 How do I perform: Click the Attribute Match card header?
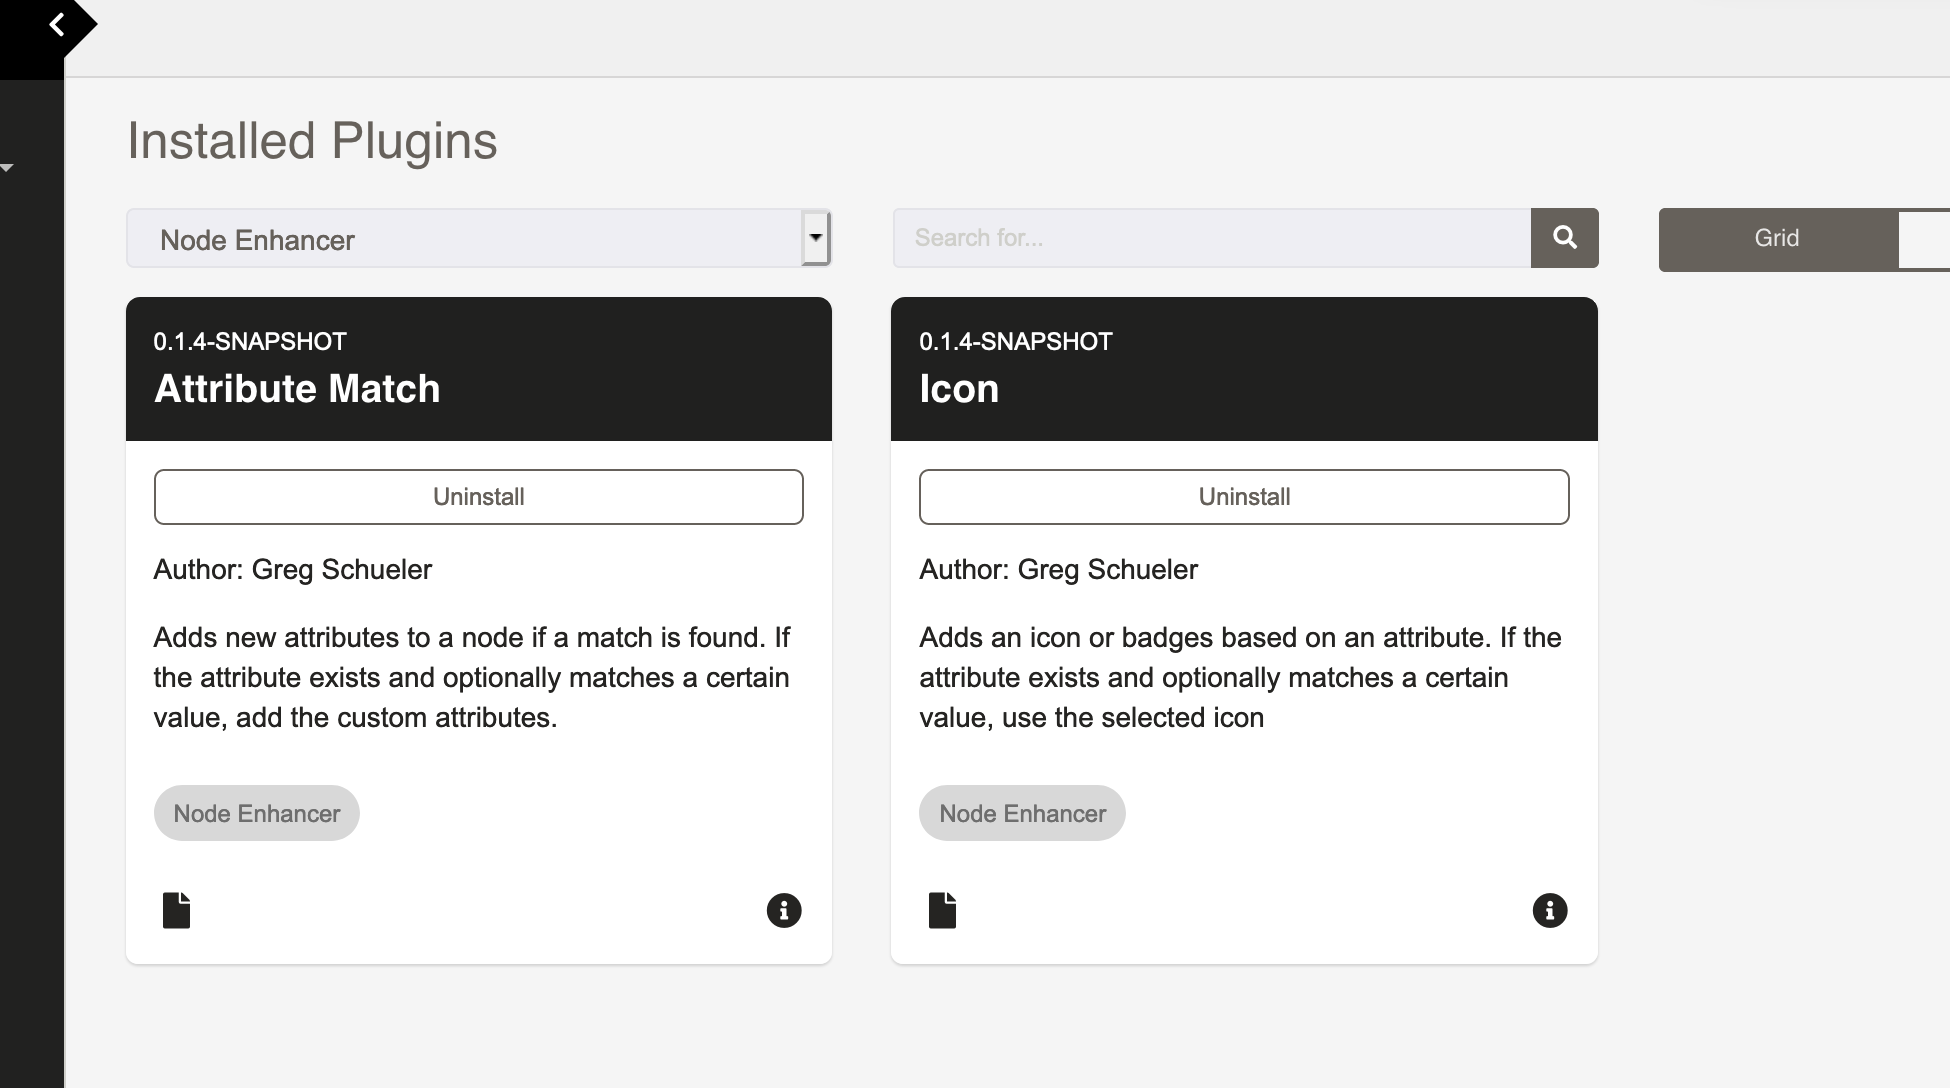click(478, 369)
